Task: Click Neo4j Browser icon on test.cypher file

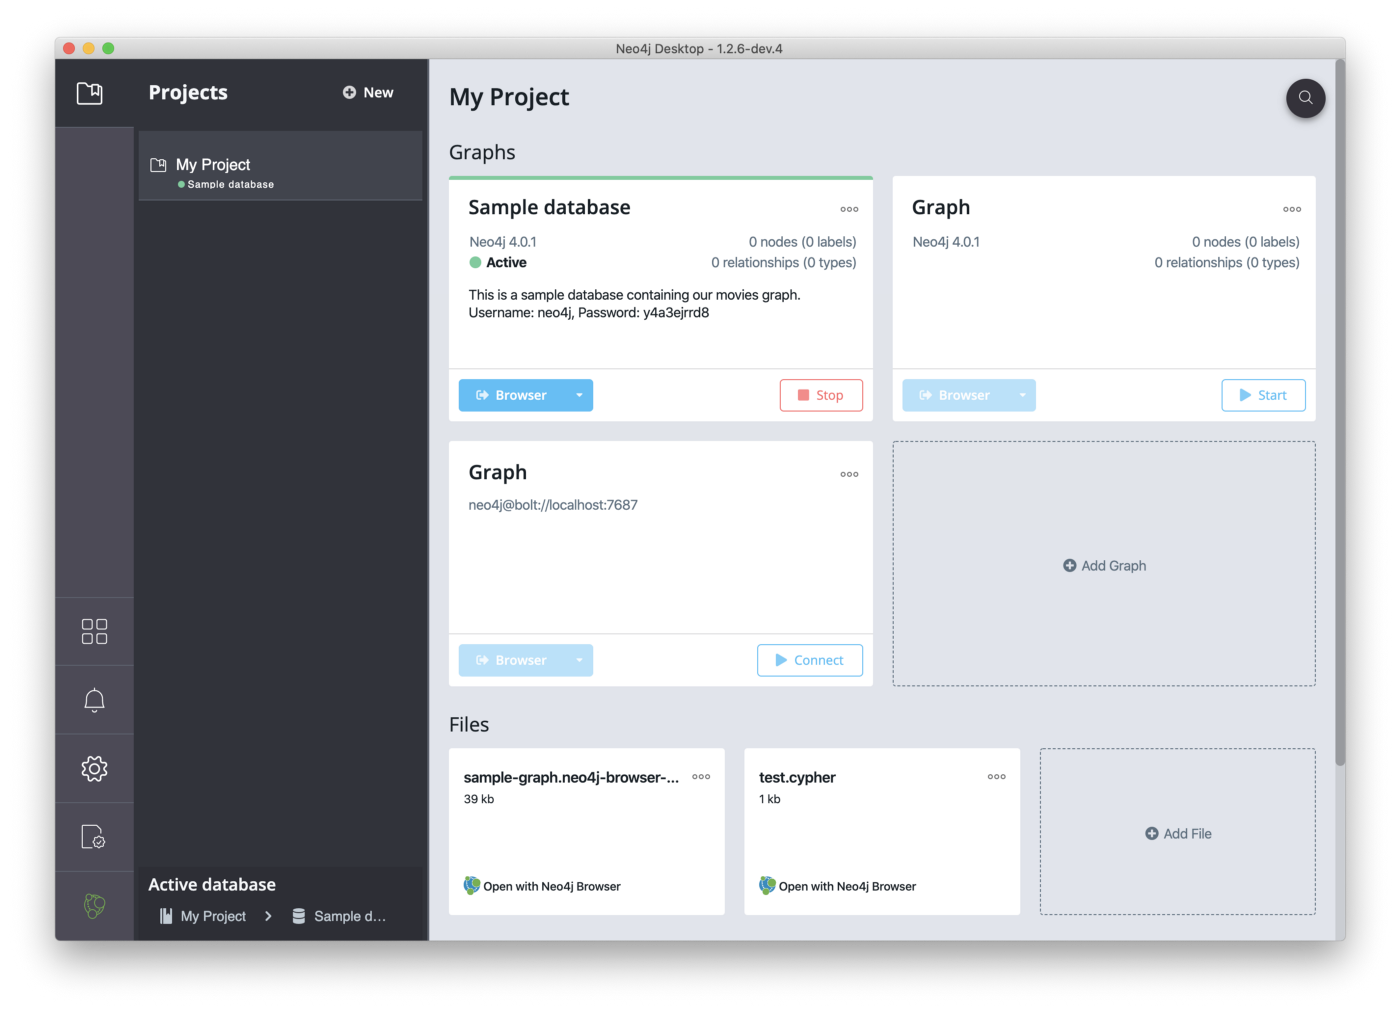Action: (x=767, y=885)
